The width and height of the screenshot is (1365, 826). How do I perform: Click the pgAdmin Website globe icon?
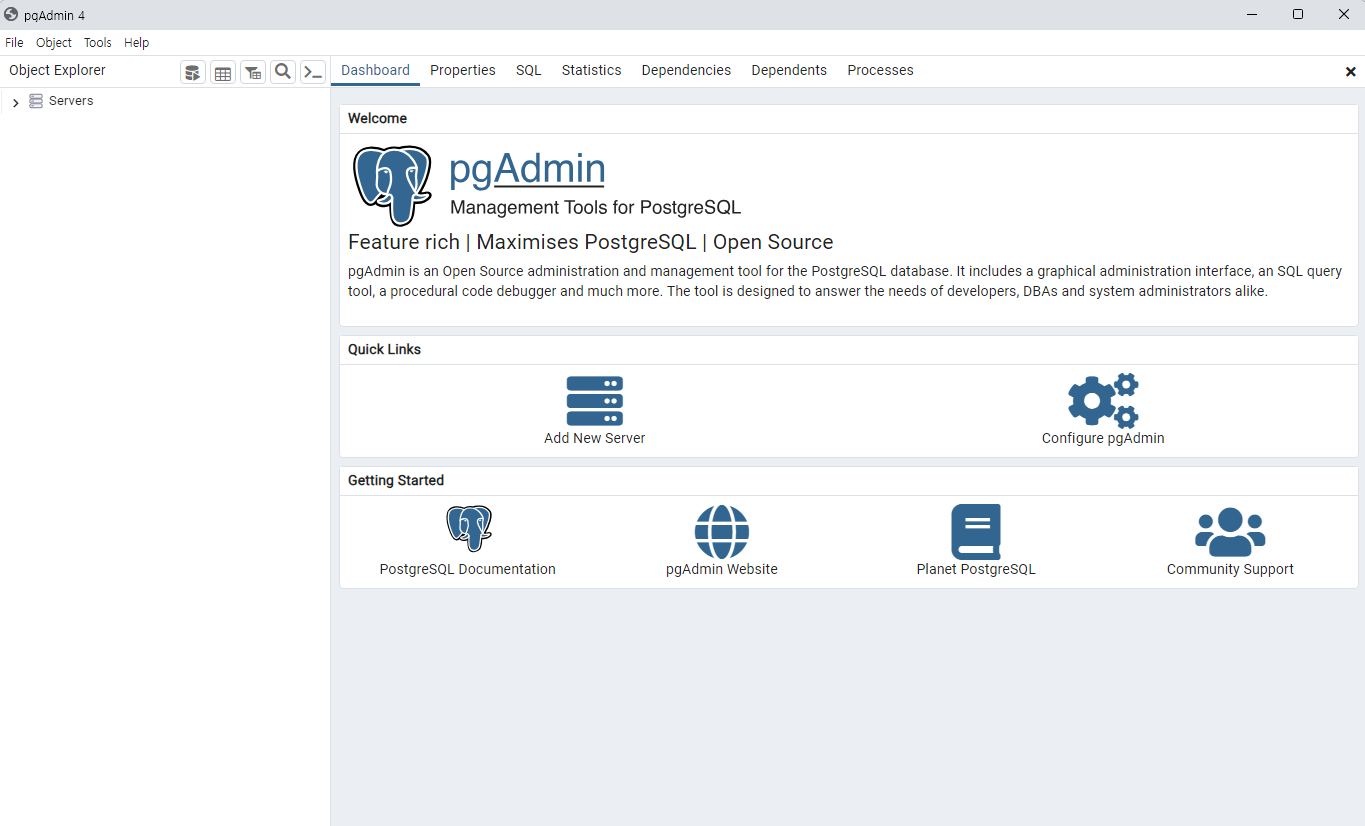tap(722, 532)
